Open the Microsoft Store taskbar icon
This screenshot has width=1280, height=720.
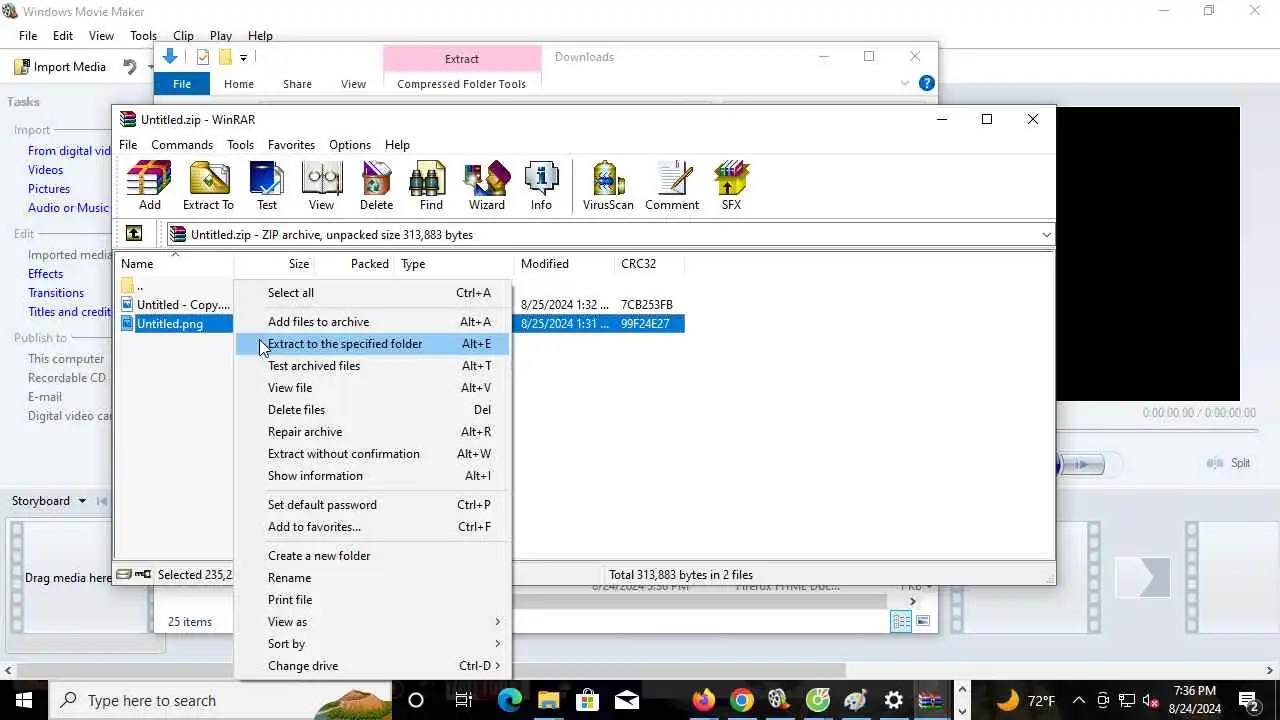588,700
